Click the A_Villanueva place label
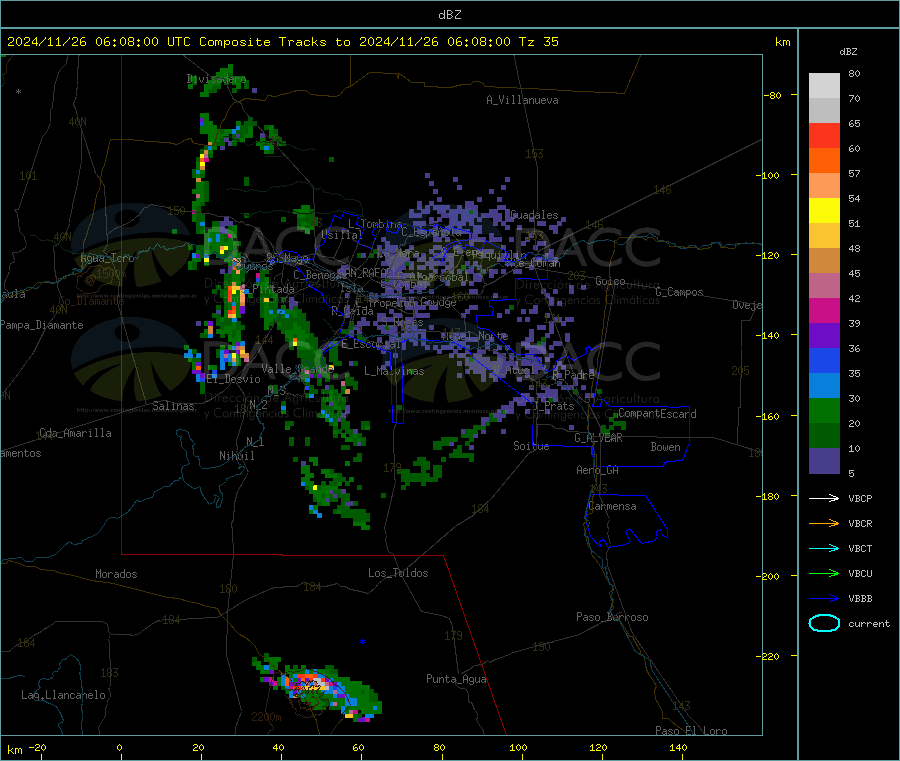Screen dimensions: 900x761 click(522, 100)
